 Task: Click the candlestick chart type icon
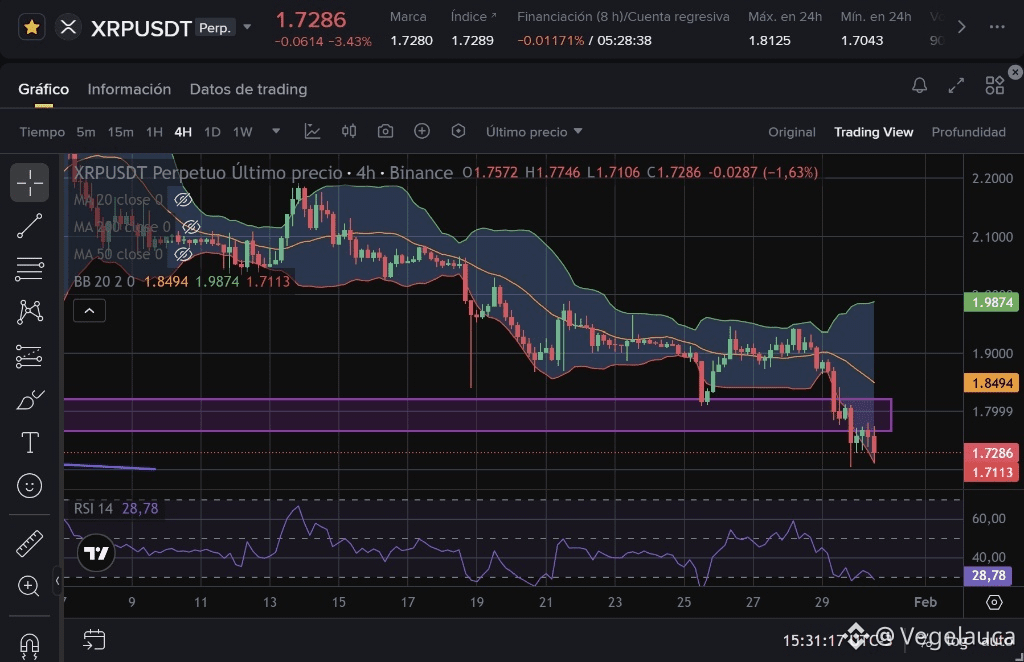pos(349,131)
